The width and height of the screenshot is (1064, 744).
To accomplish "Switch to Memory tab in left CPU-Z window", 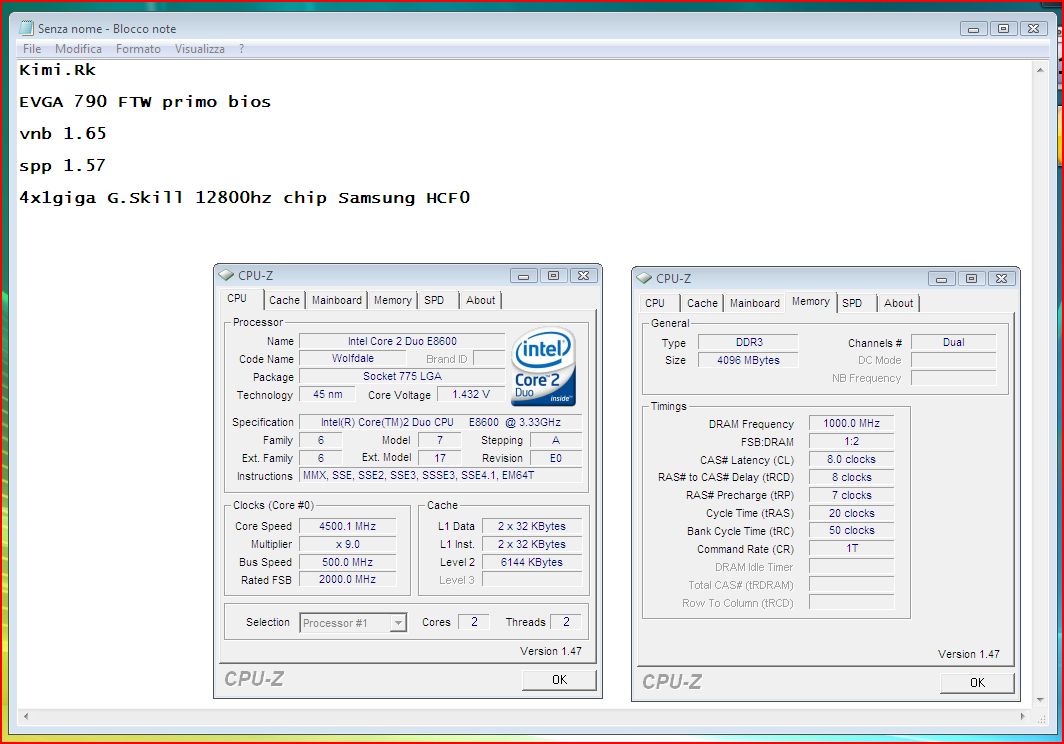I will tap(392, 300).
